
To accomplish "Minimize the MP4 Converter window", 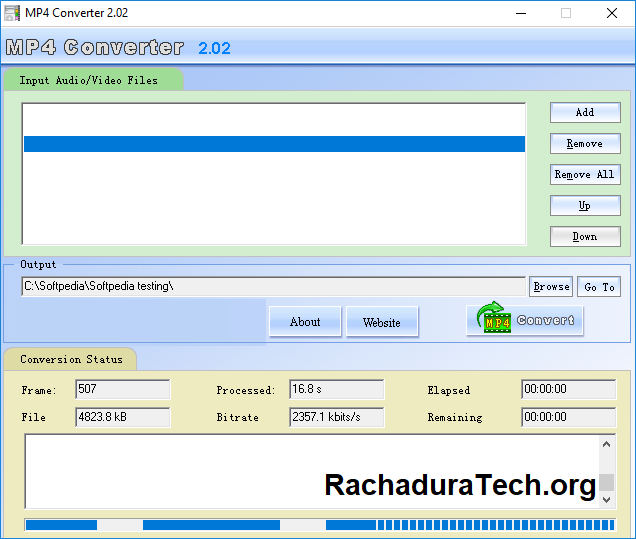I will [521, 13].
